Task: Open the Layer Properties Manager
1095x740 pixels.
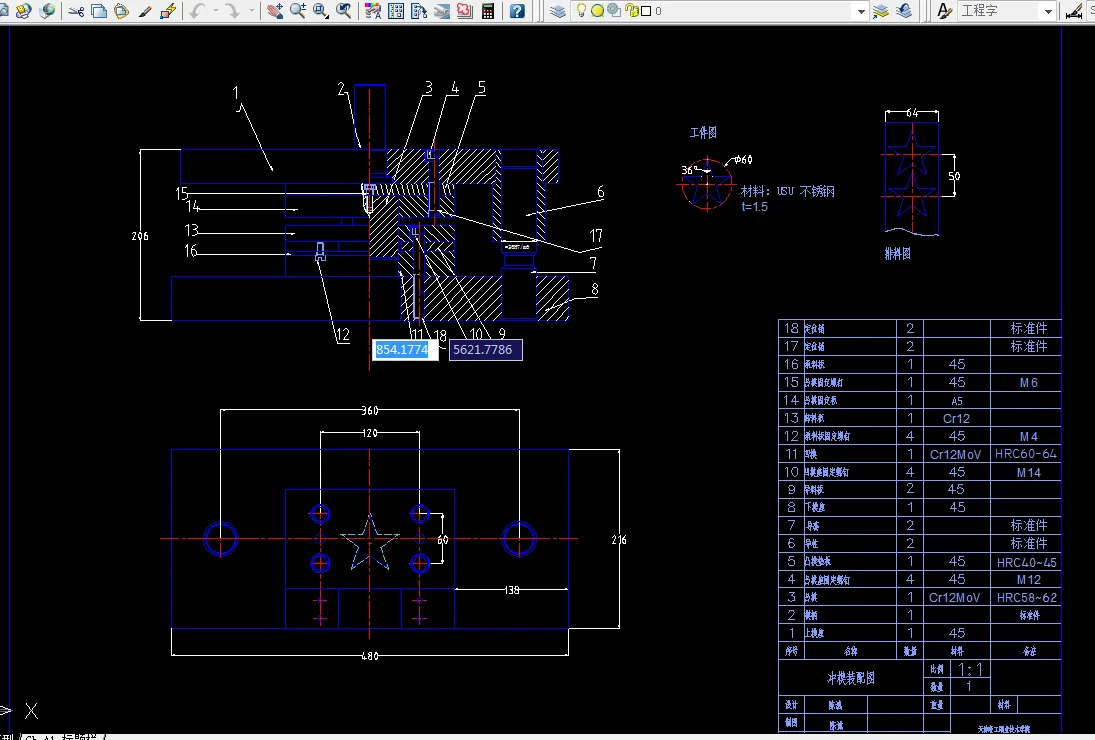Action: [557, 12]
